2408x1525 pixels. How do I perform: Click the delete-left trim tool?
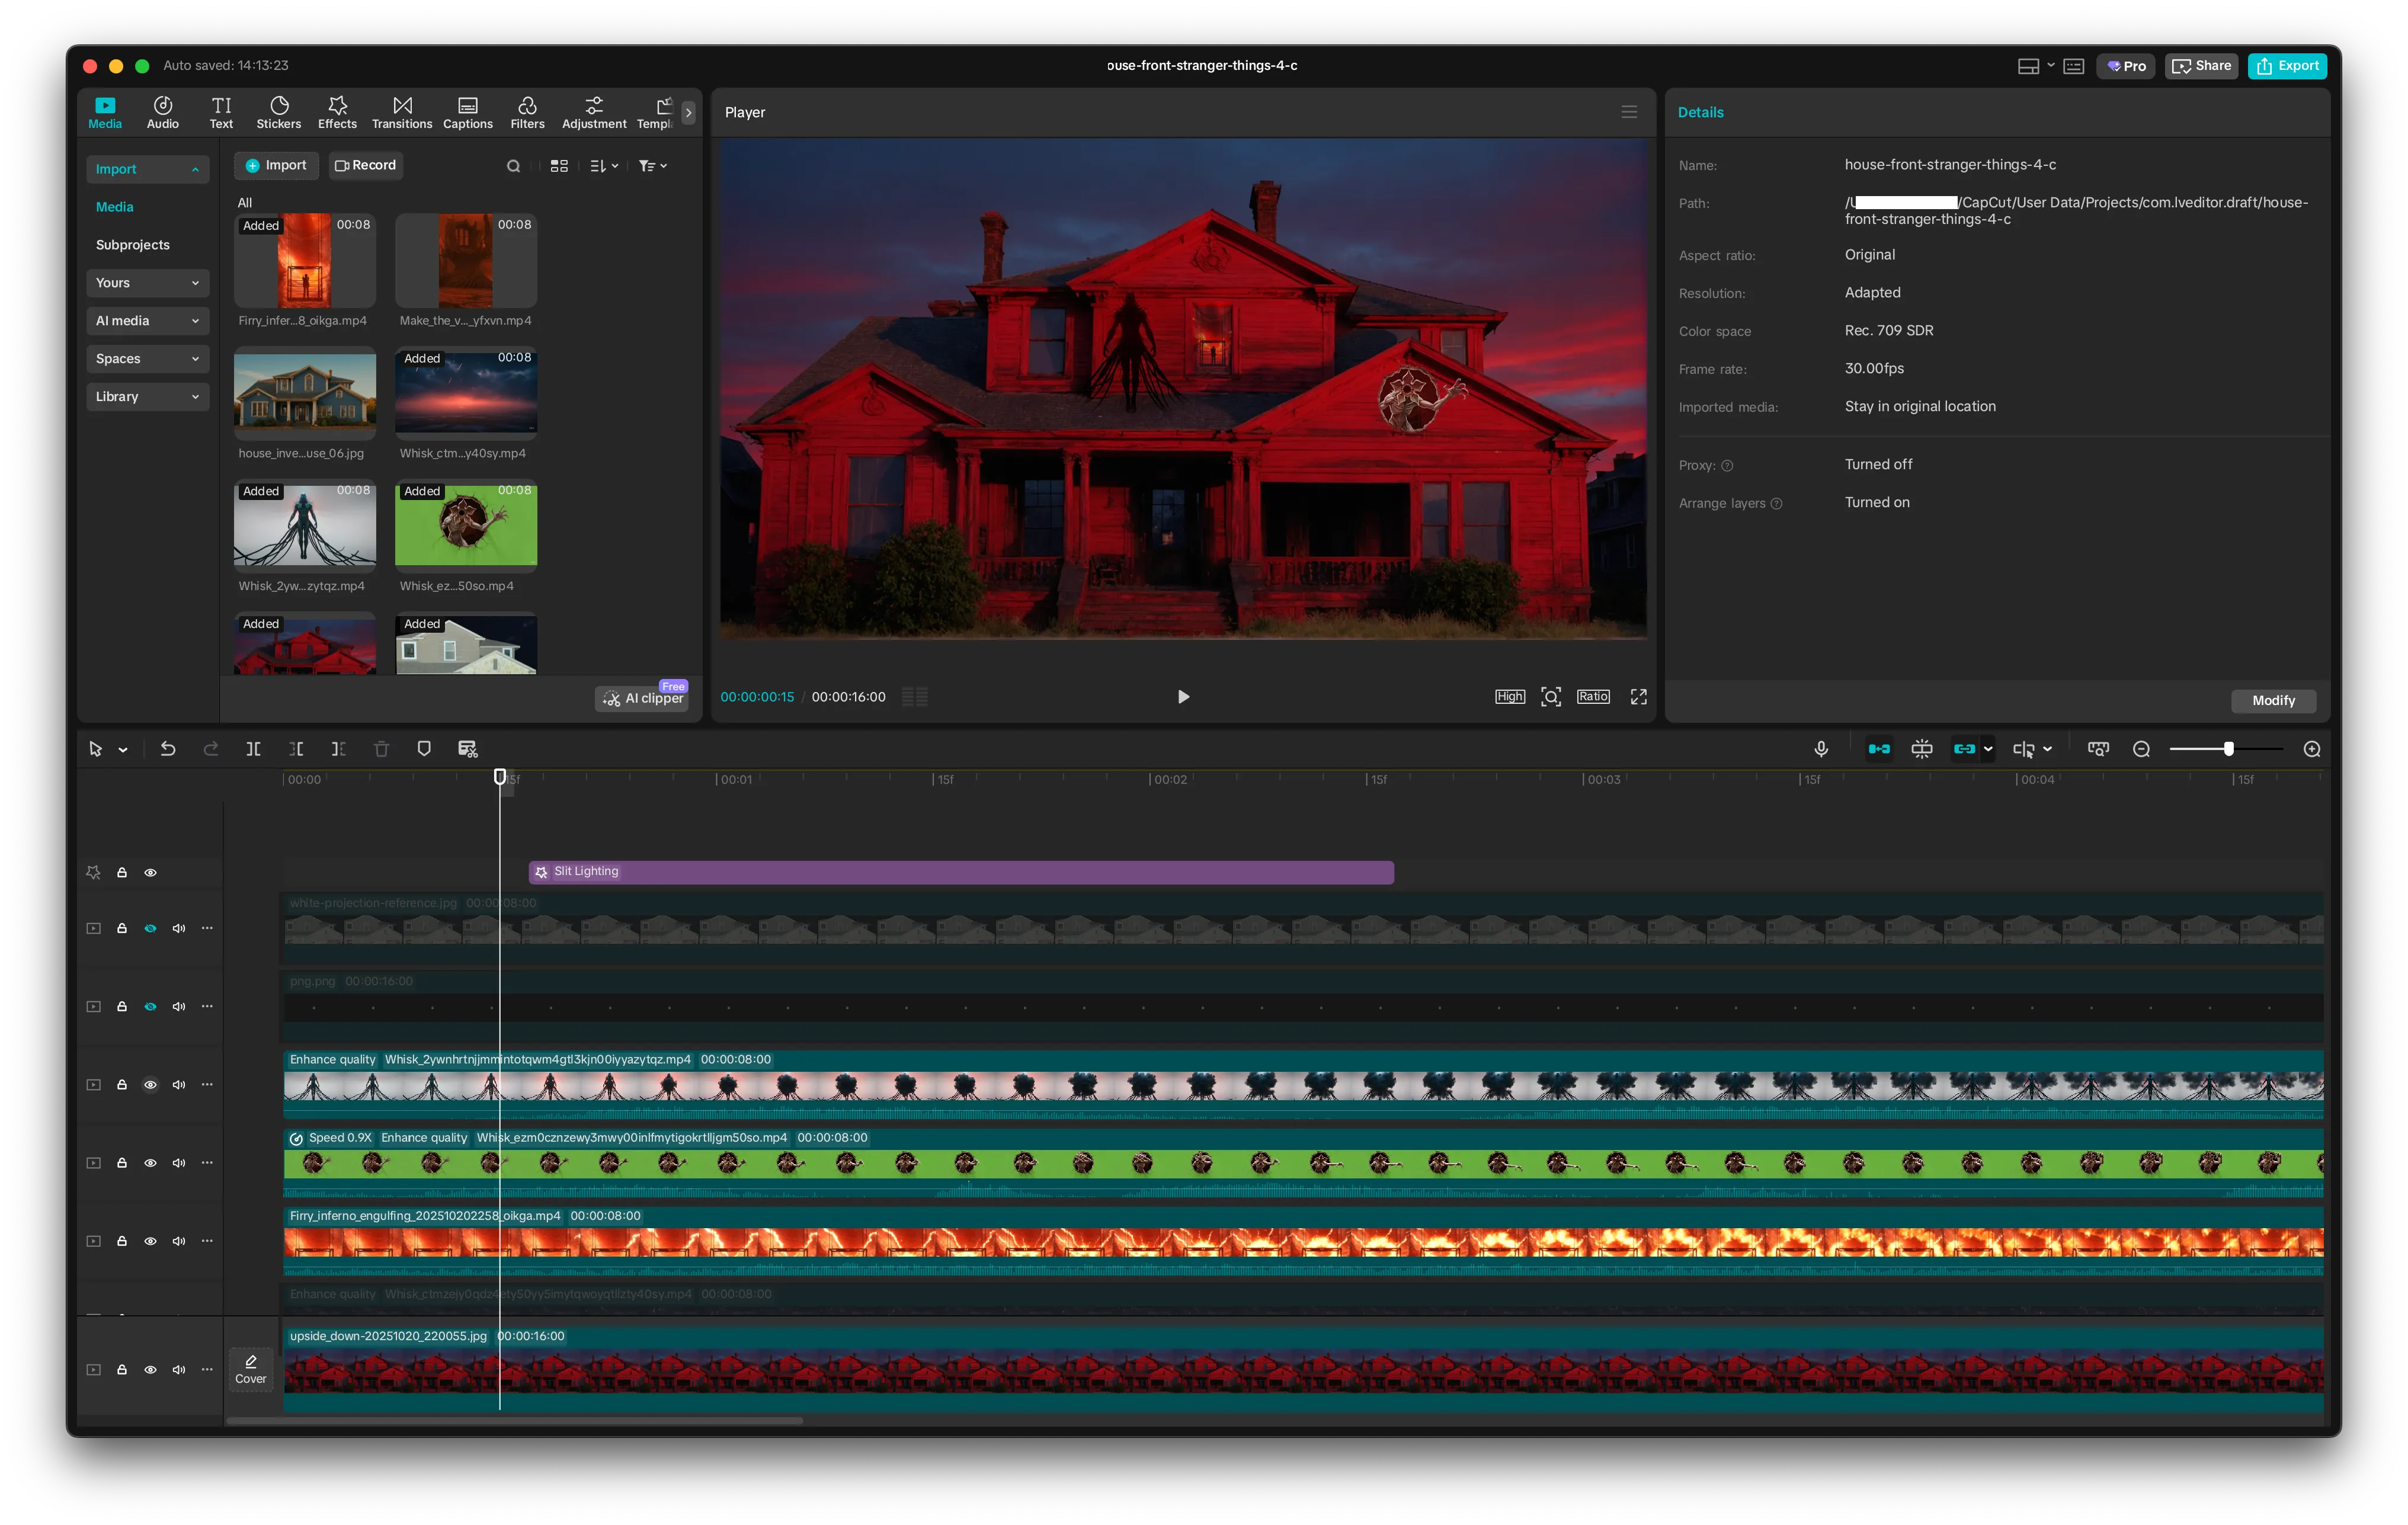[x=296, y=749]
